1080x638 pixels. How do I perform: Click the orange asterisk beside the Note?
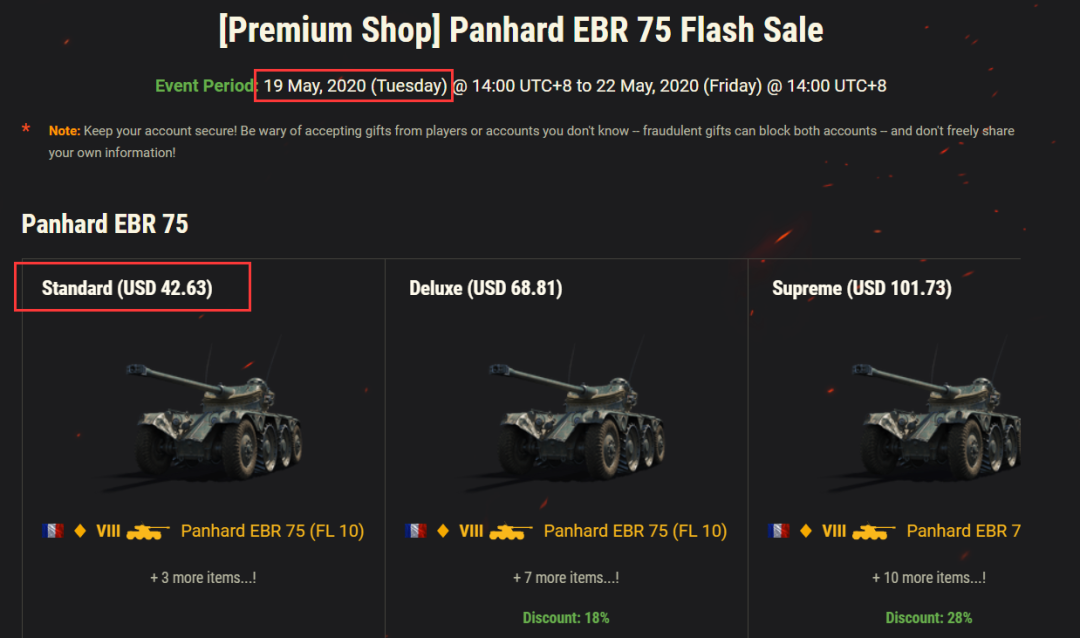[26, 130]
